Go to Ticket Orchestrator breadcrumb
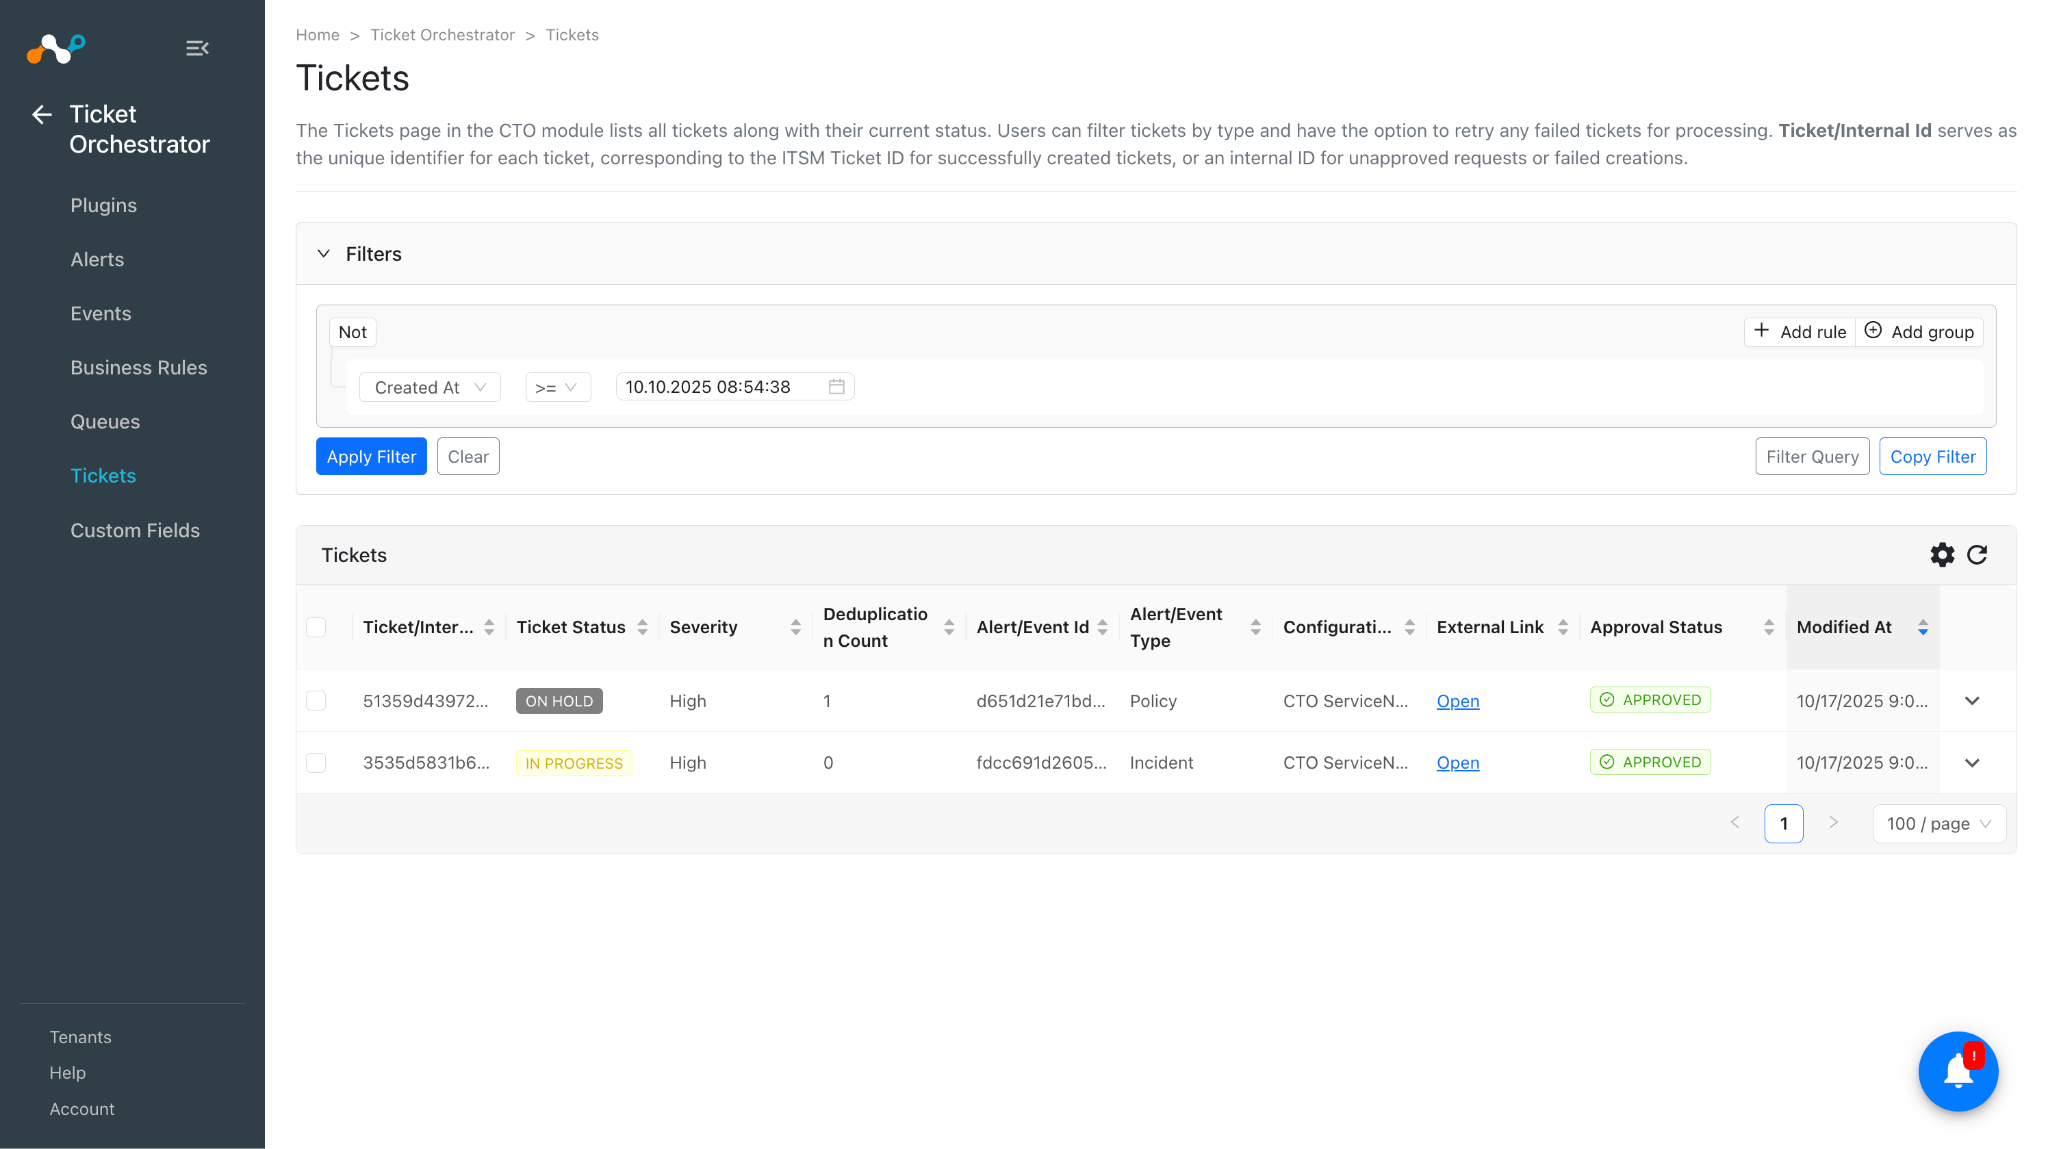Viewport: 2048px width, 1149px height. pyautogui.click(x=442, y=35)
